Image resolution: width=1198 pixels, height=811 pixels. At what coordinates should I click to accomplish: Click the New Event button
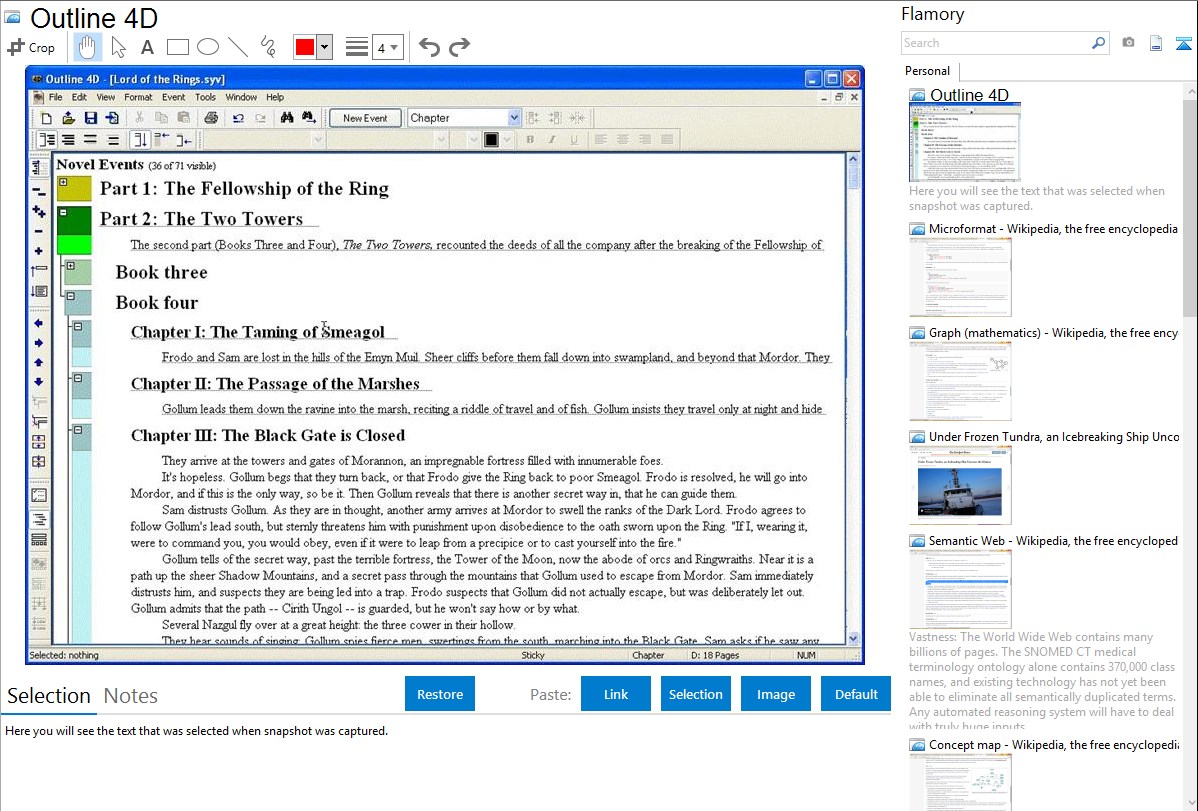point(365,118)
